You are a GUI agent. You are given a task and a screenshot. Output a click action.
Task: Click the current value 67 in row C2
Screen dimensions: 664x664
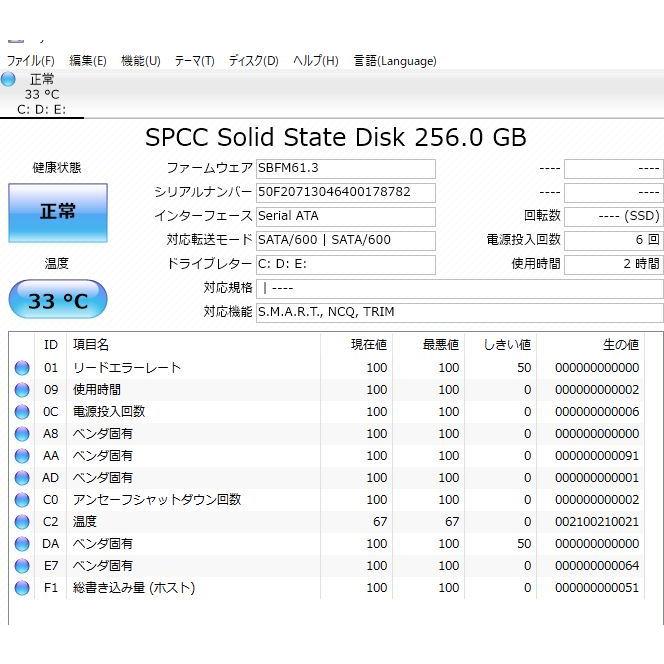click(x=380, y=522)
